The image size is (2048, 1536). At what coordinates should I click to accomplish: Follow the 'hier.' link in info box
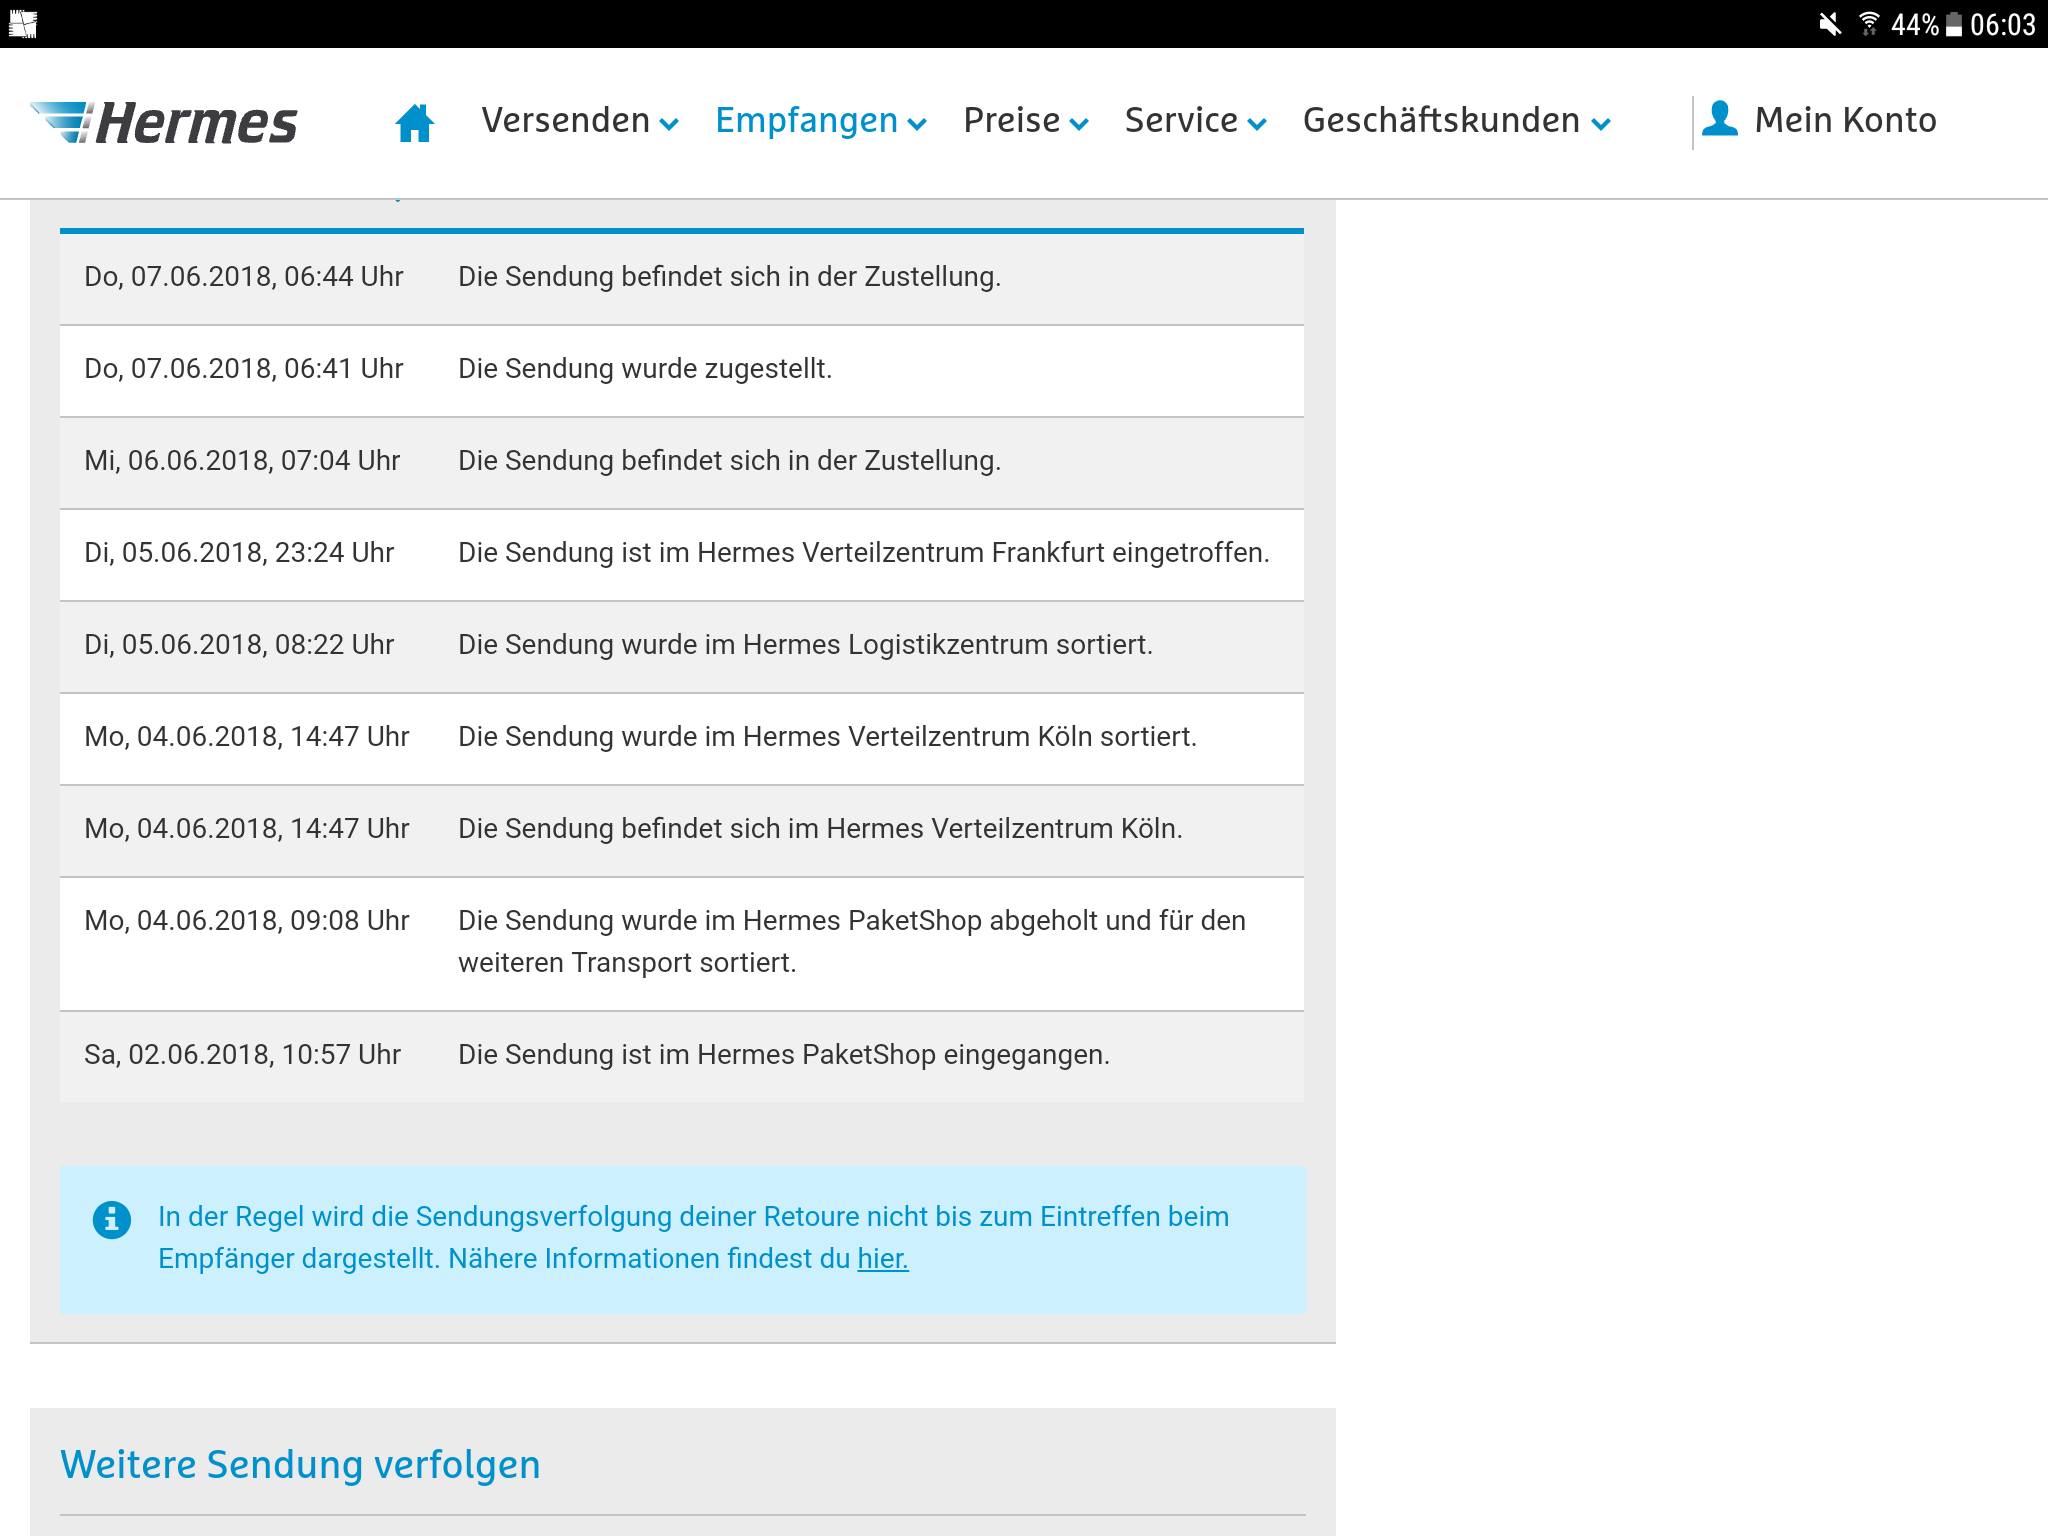[x=883, y=1259]
